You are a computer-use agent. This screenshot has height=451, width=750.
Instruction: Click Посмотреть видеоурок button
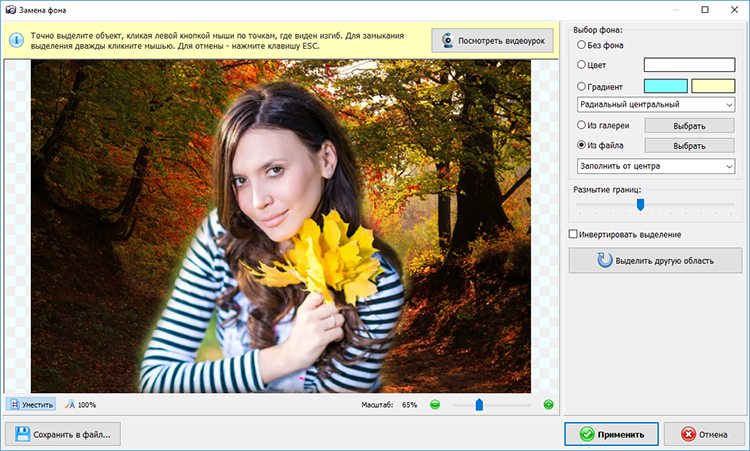492,41
